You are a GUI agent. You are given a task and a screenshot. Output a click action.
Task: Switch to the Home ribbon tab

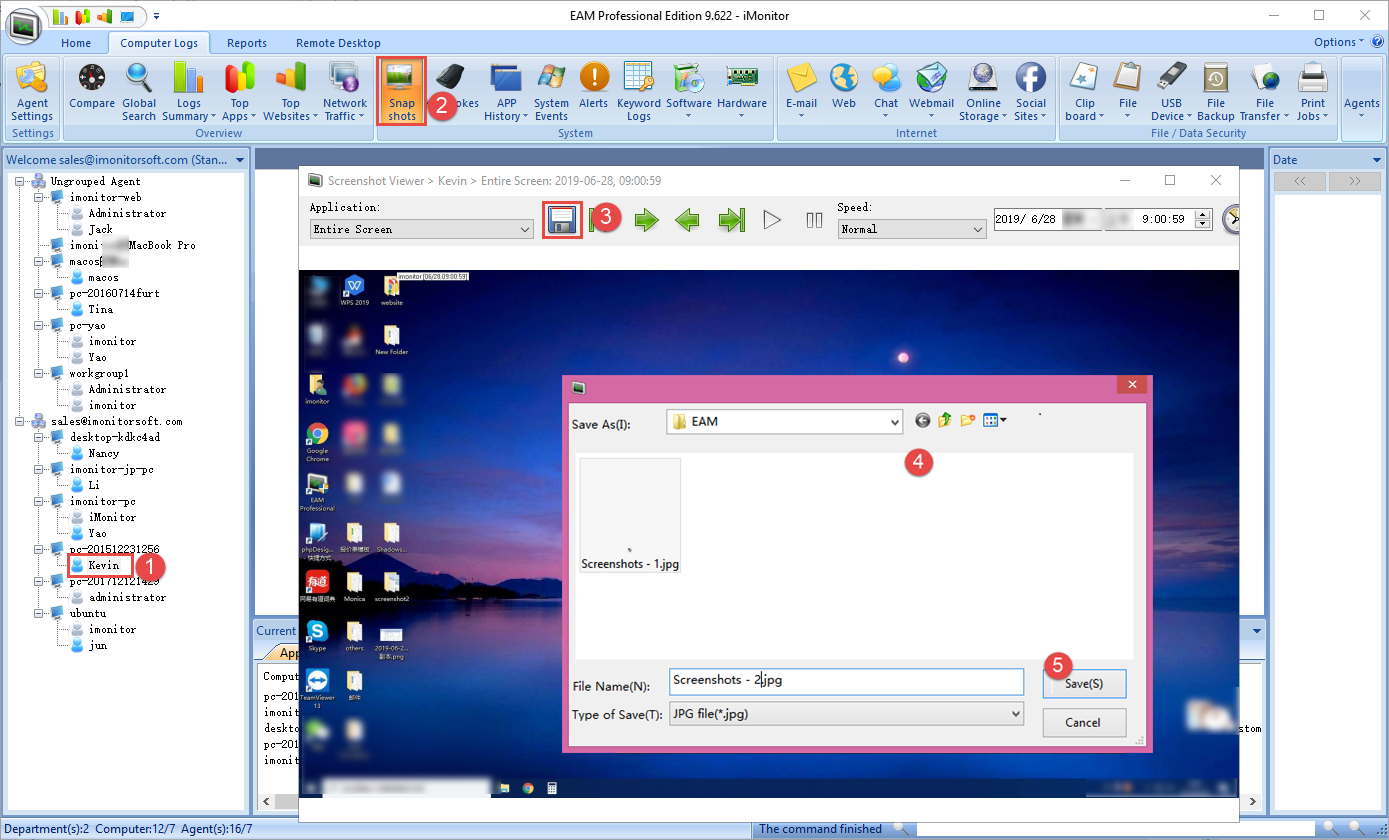[76, 43]
